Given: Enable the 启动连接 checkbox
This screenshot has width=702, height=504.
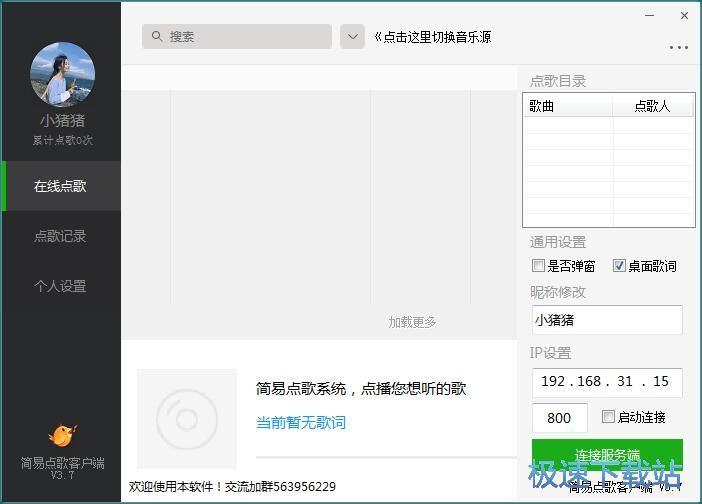Looking at the screenshot, I should coord(608,417).
